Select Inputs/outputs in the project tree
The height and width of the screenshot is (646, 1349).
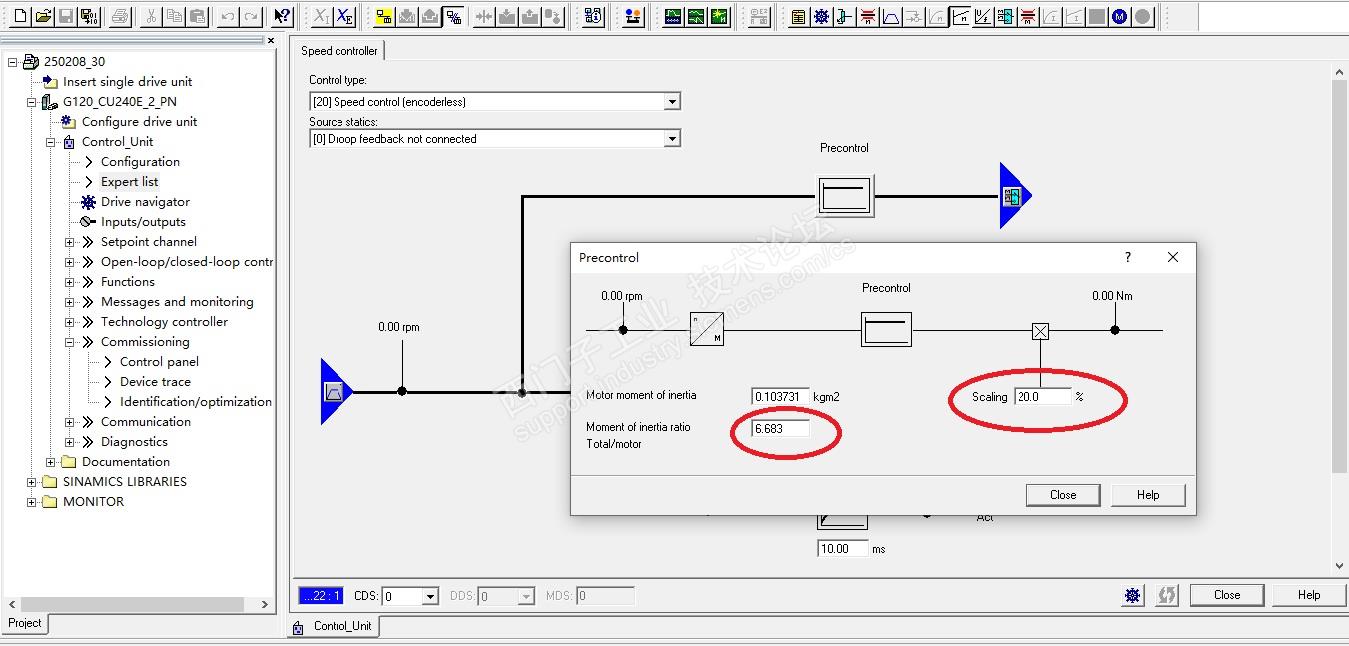[143, 222]
